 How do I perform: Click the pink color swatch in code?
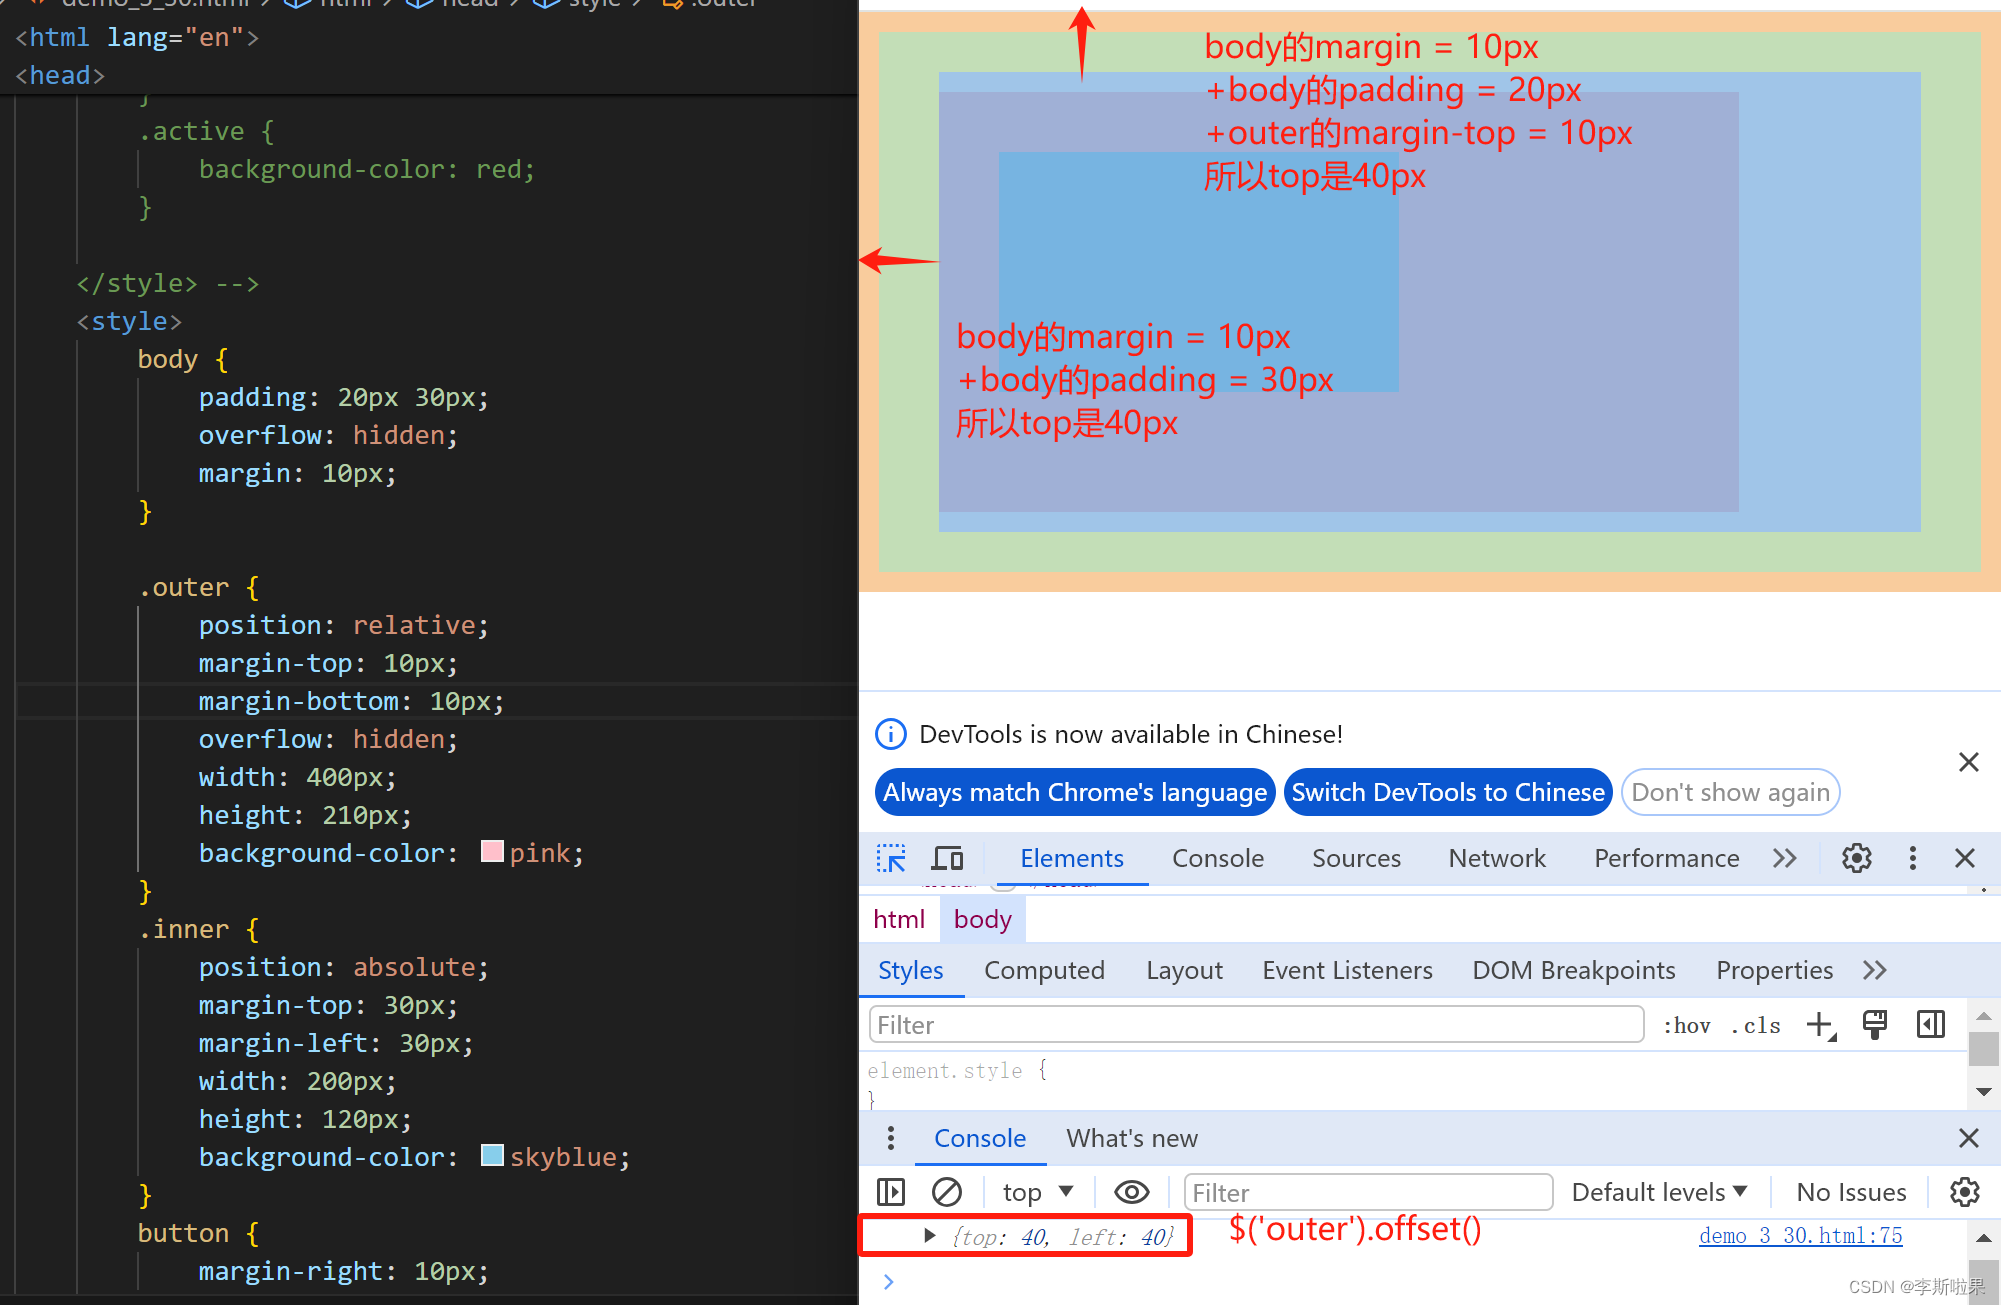[x=492, y=852]
